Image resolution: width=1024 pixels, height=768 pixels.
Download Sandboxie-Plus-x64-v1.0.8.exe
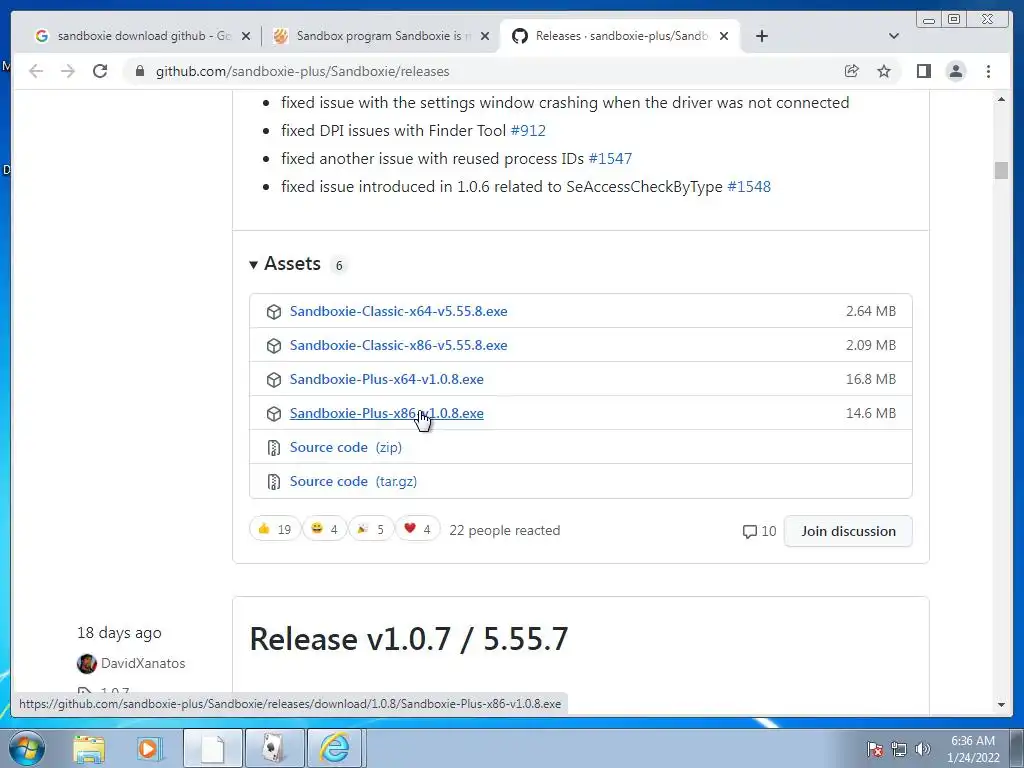387,379
